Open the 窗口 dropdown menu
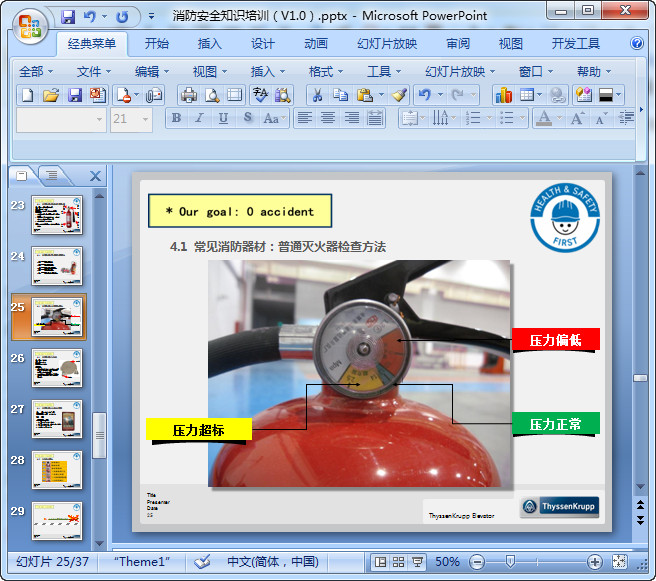The image size is (656, 581). (536, 72)
